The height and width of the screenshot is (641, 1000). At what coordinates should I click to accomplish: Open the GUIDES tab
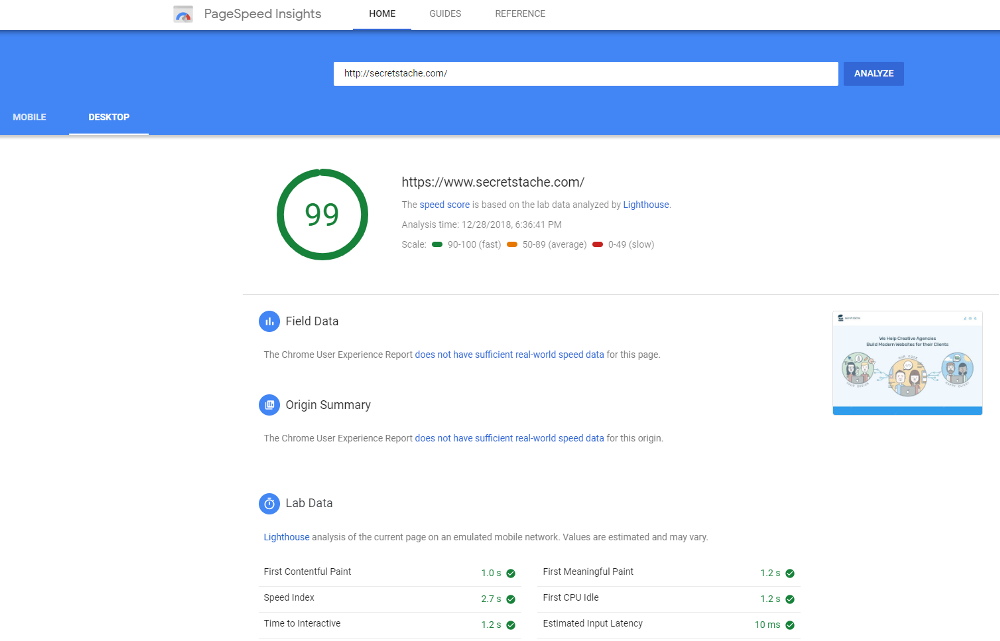[445, 14]
